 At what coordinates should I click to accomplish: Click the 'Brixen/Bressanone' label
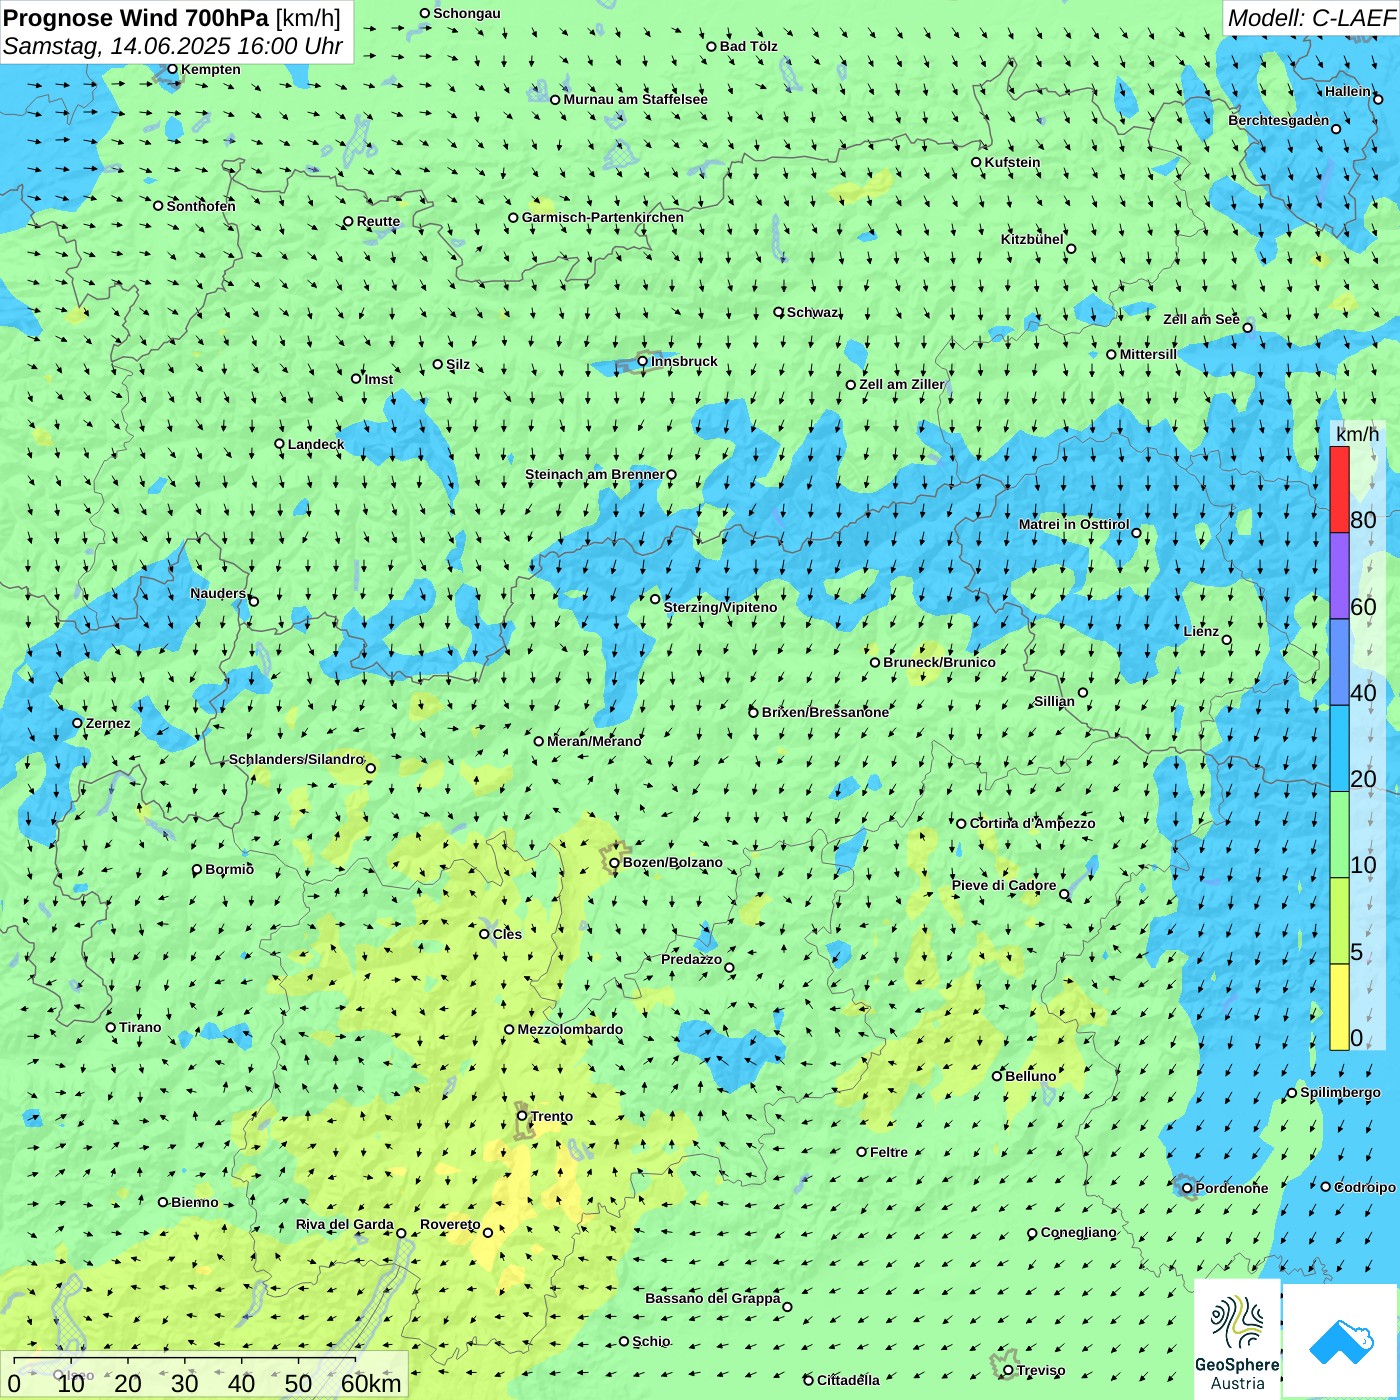[x=825, y=712]
